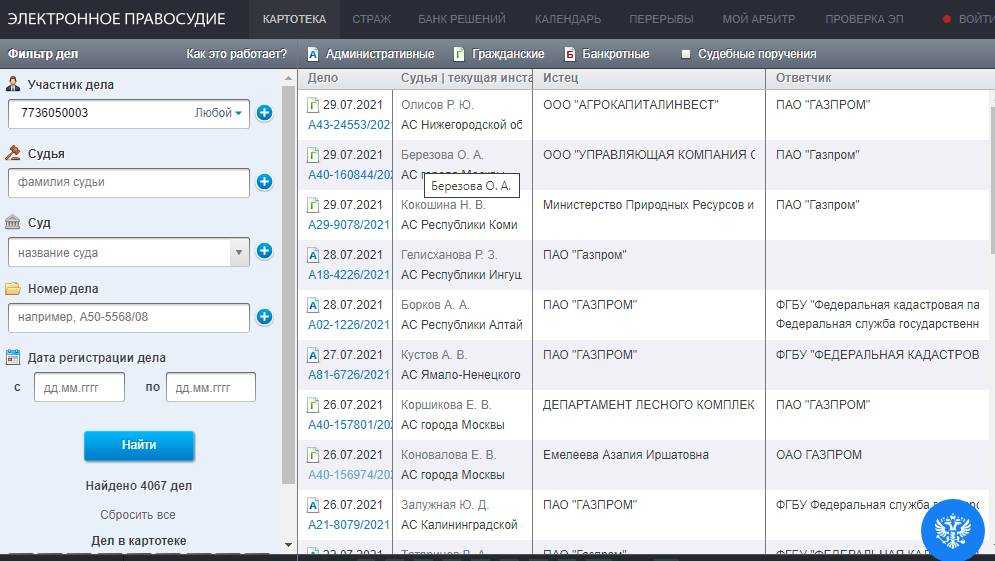
Task: Click the filter panel scrollbar up arrow
Action: [x=288, y=78]
